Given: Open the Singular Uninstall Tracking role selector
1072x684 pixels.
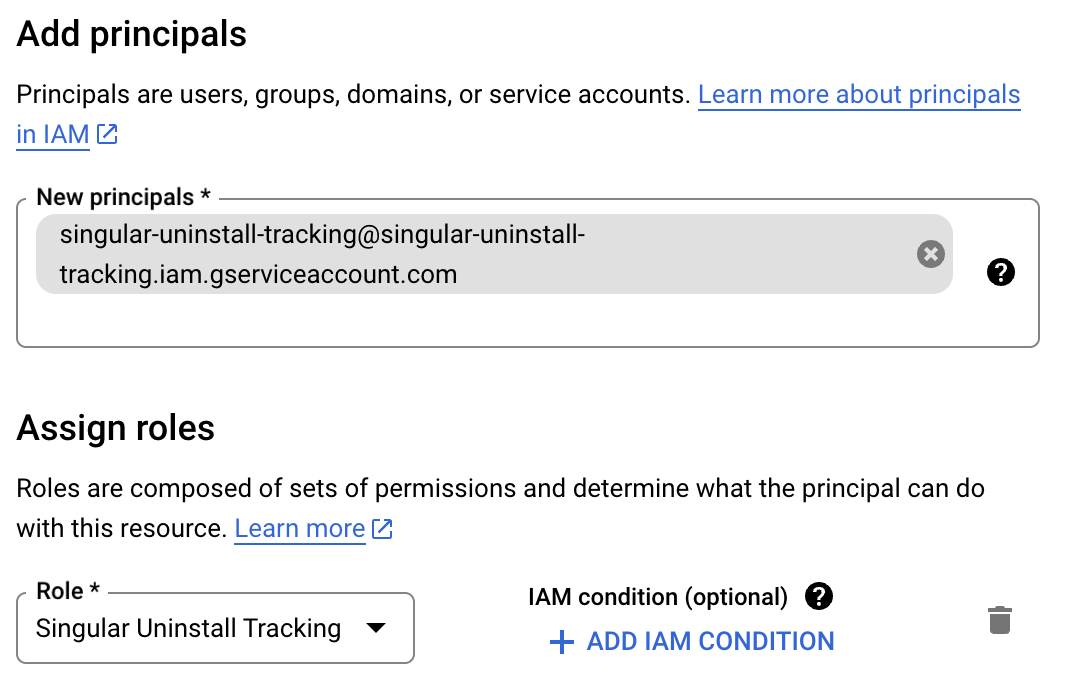Looking at the screenshot, I should [x=215, y=628].
